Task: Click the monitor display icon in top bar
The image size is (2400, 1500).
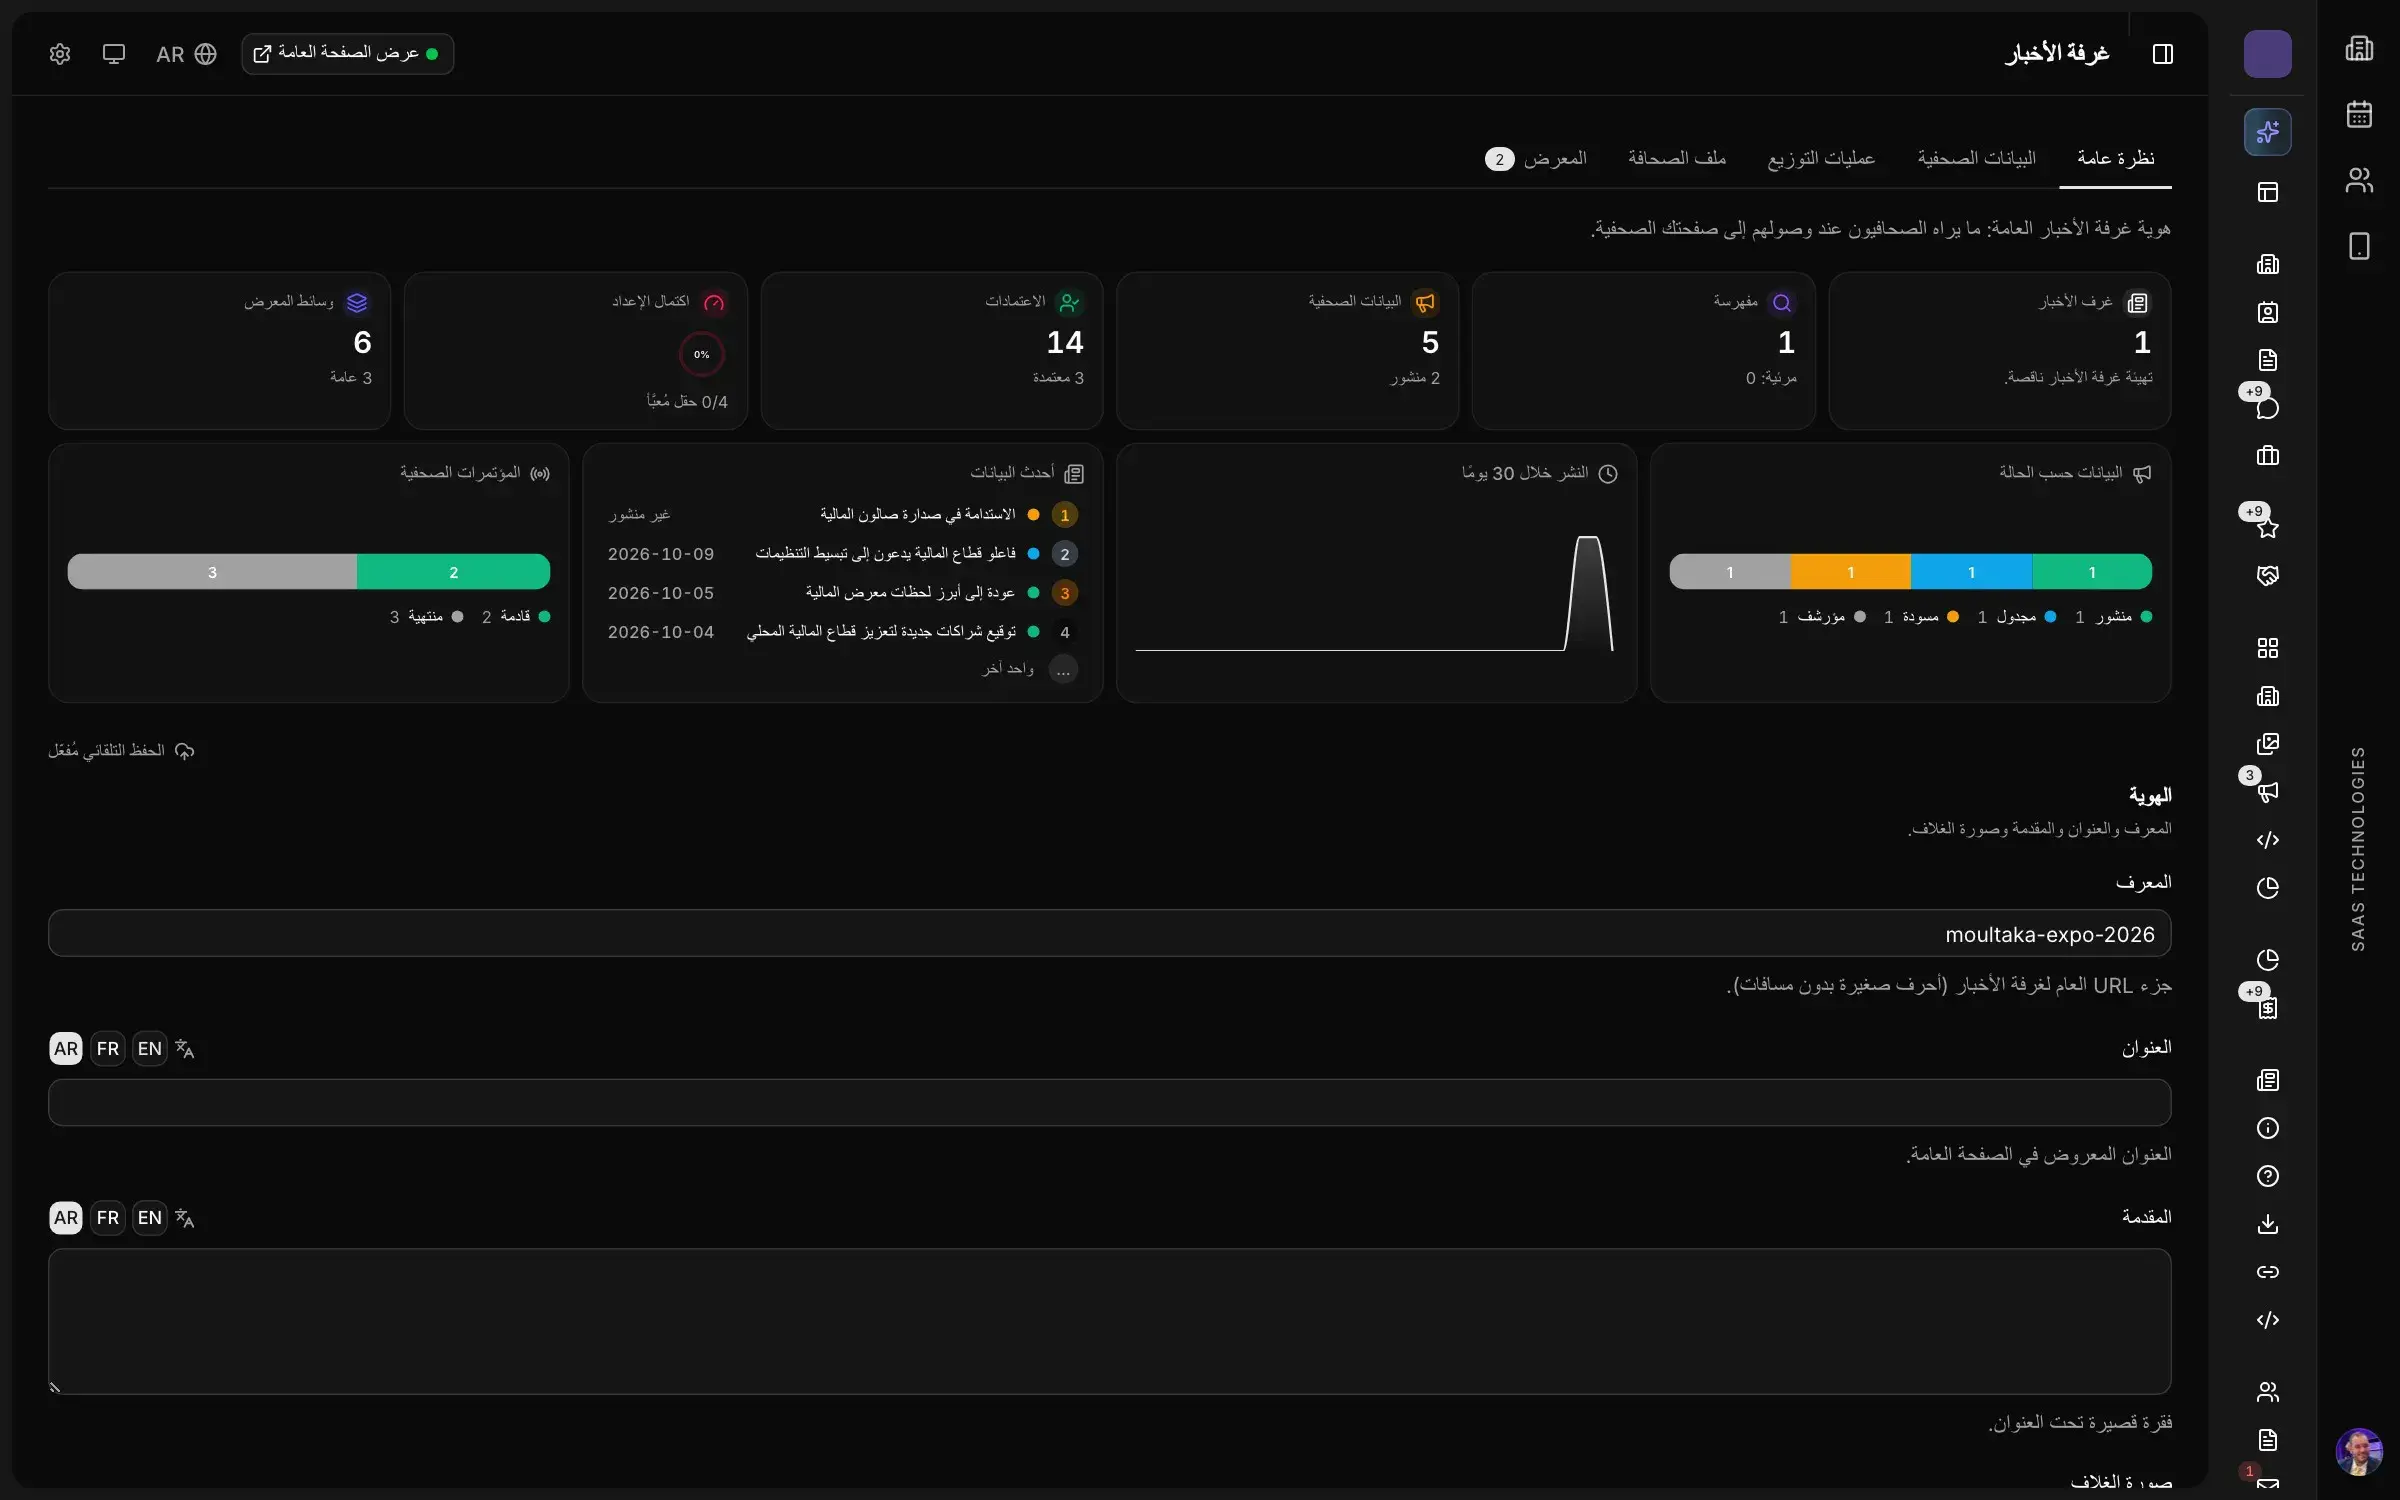Action: click(x=114, y=54)
